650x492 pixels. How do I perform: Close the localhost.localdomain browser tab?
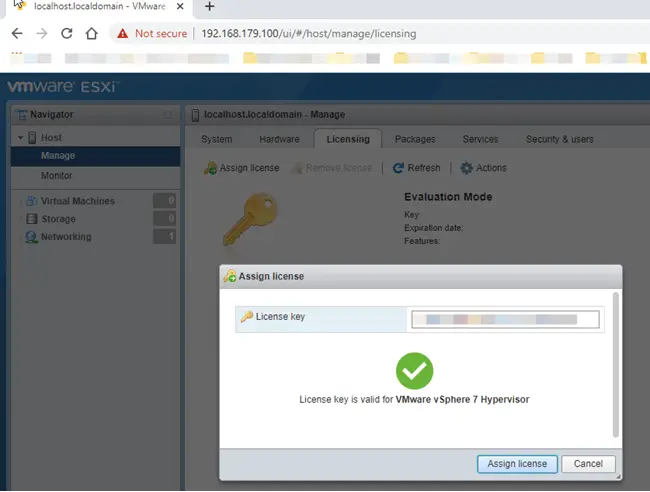tap(180, 6)
